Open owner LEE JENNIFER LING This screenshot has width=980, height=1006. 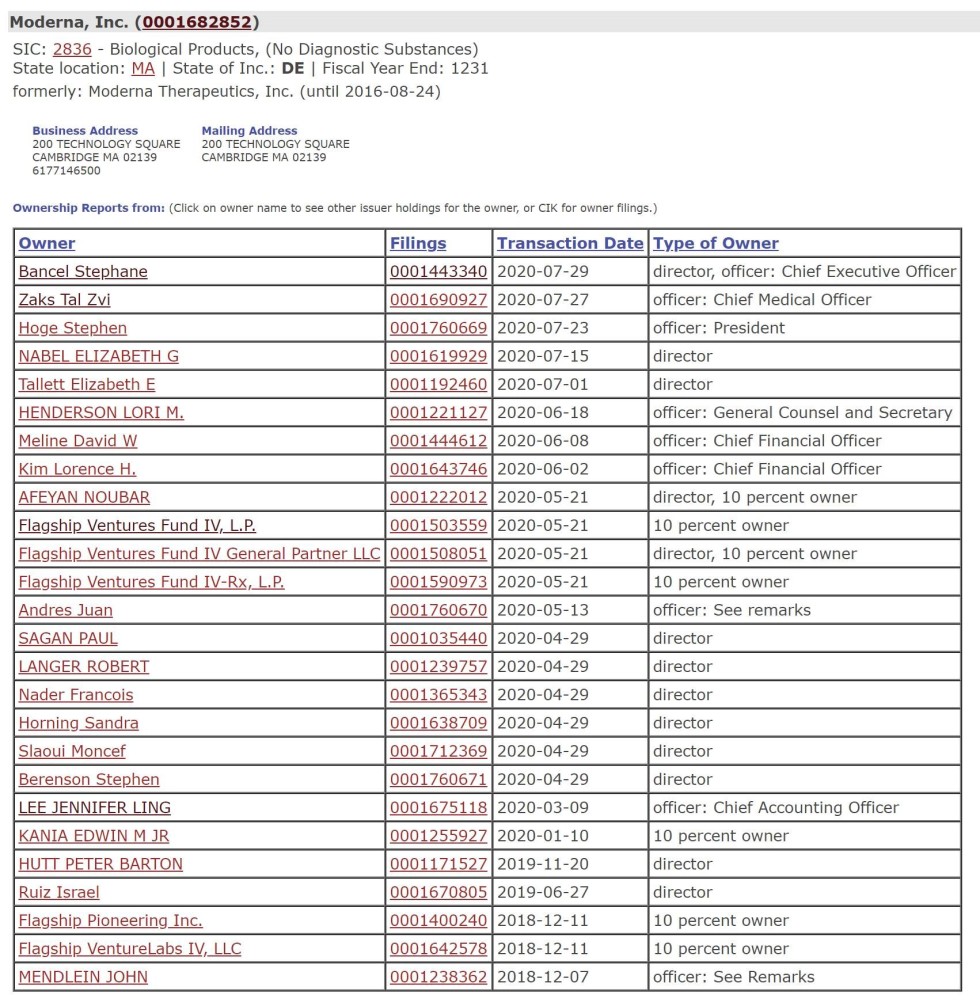click(94, 808)
